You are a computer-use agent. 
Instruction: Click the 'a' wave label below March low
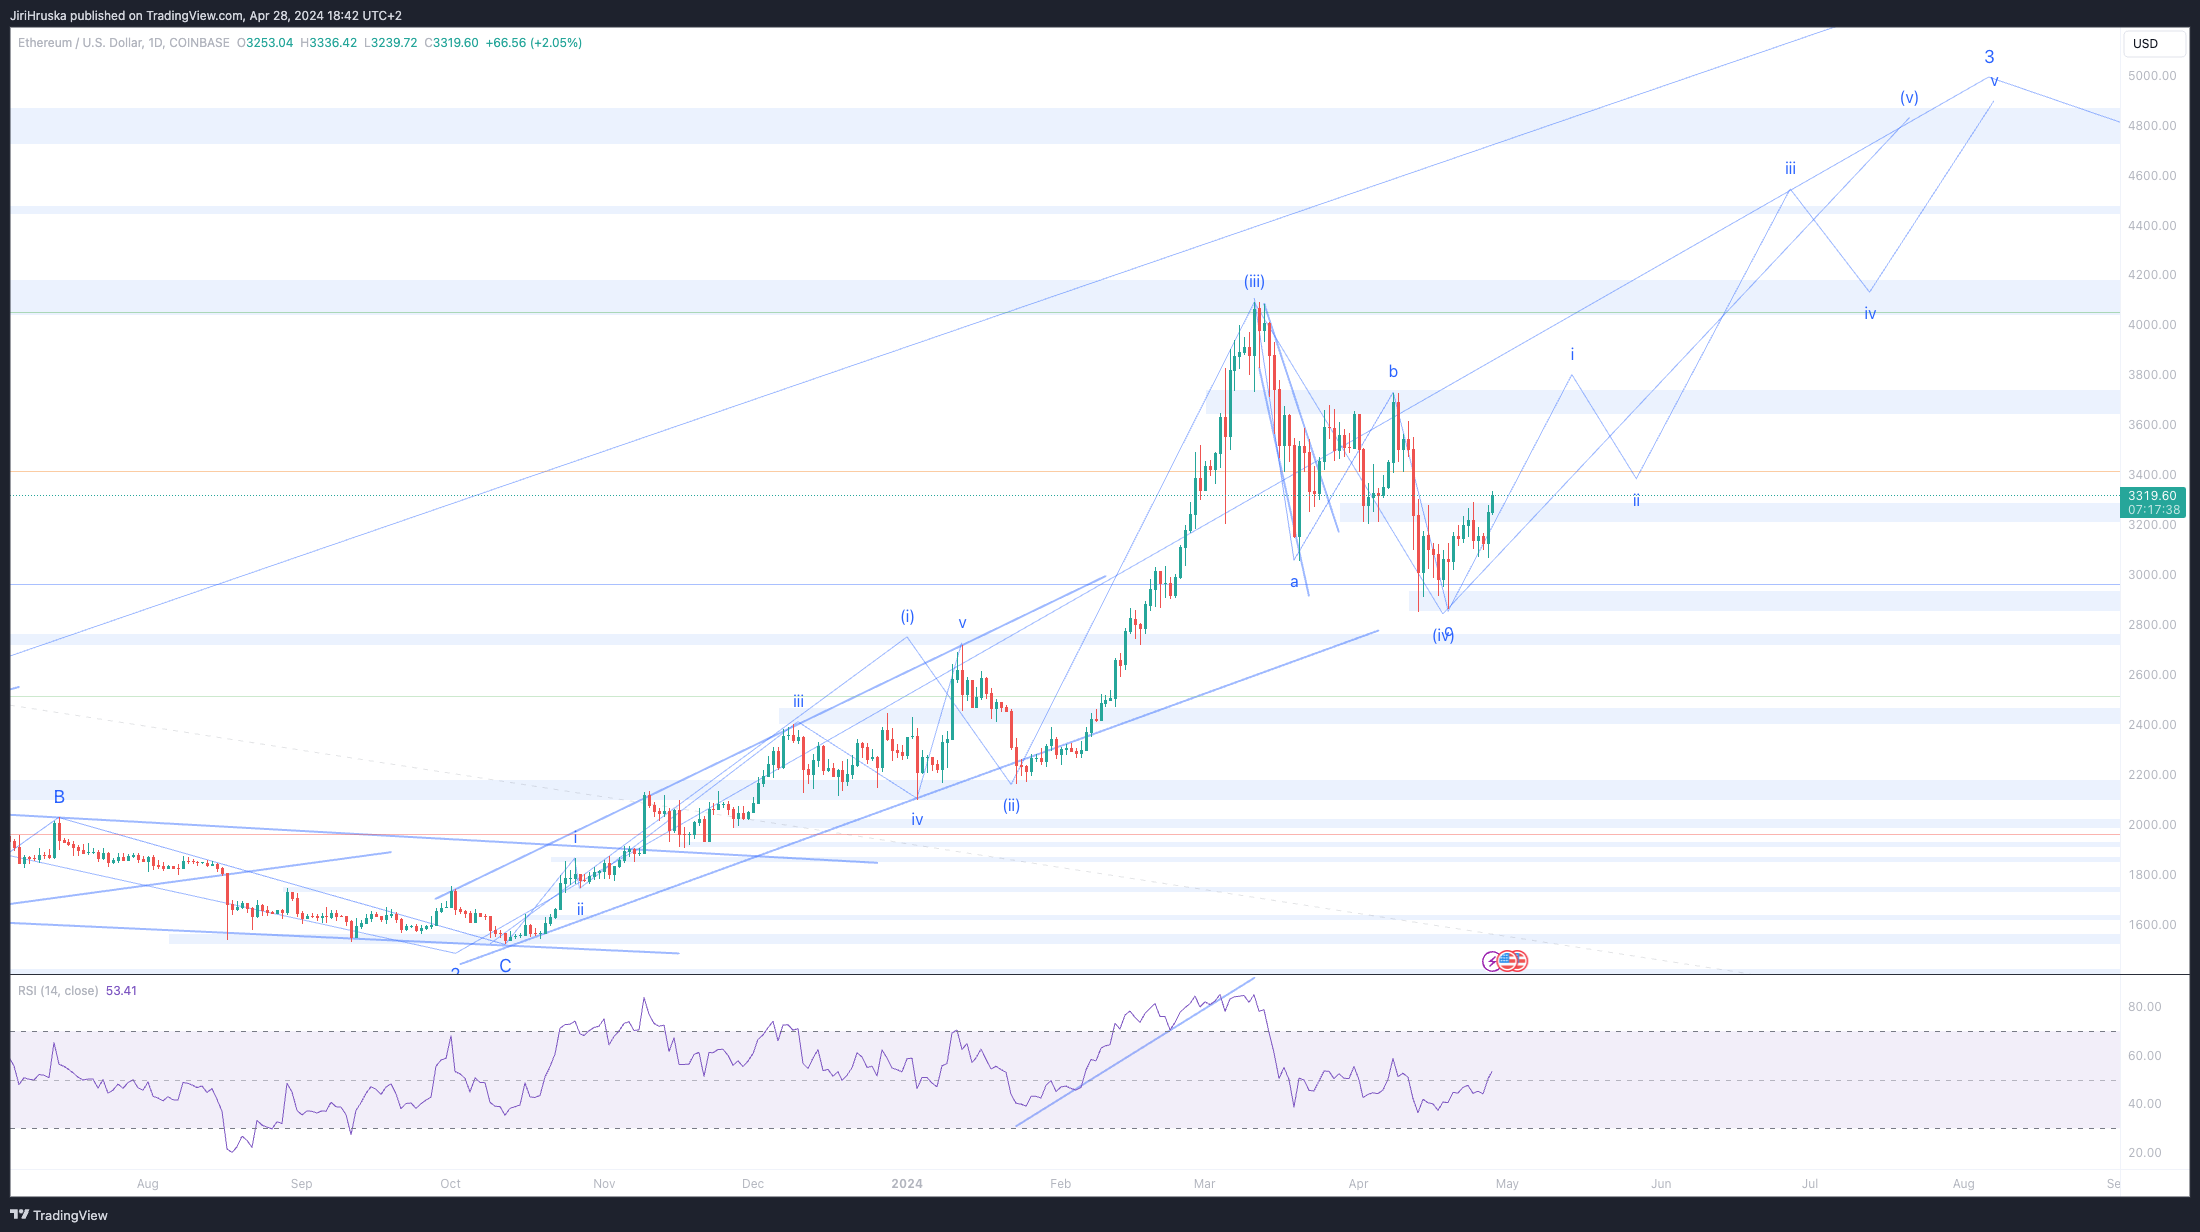tap(1294, 582)
